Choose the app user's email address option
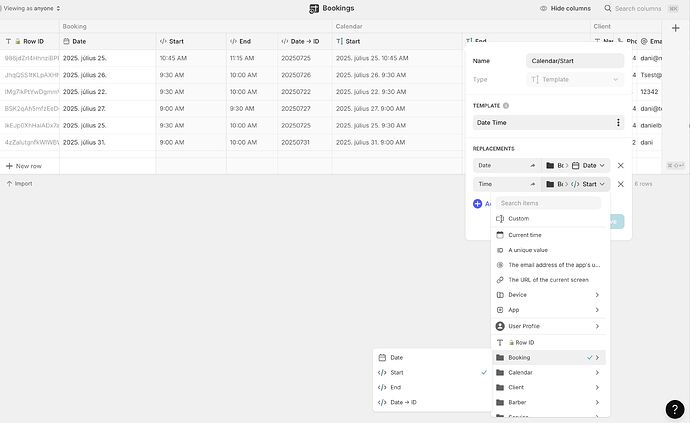The width and height of the screenshot is (690, 423). coord(550,265)
